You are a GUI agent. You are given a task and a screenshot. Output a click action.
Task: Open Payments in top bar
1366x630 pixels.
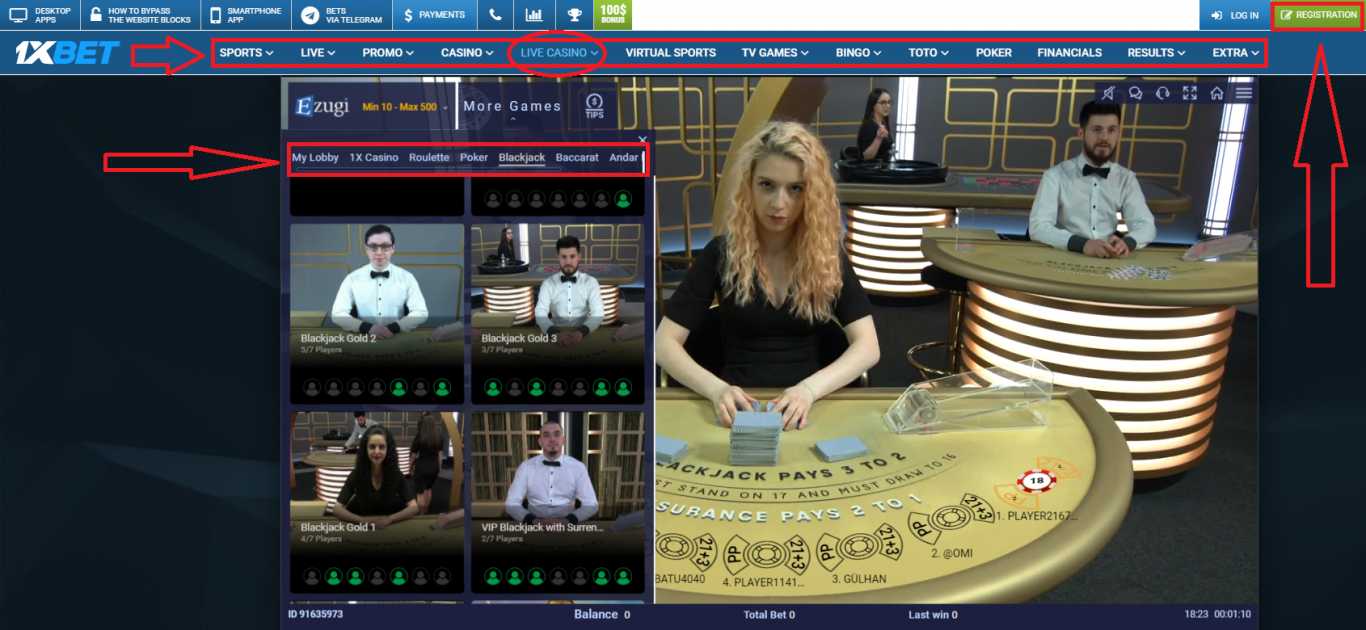[434, 15]
